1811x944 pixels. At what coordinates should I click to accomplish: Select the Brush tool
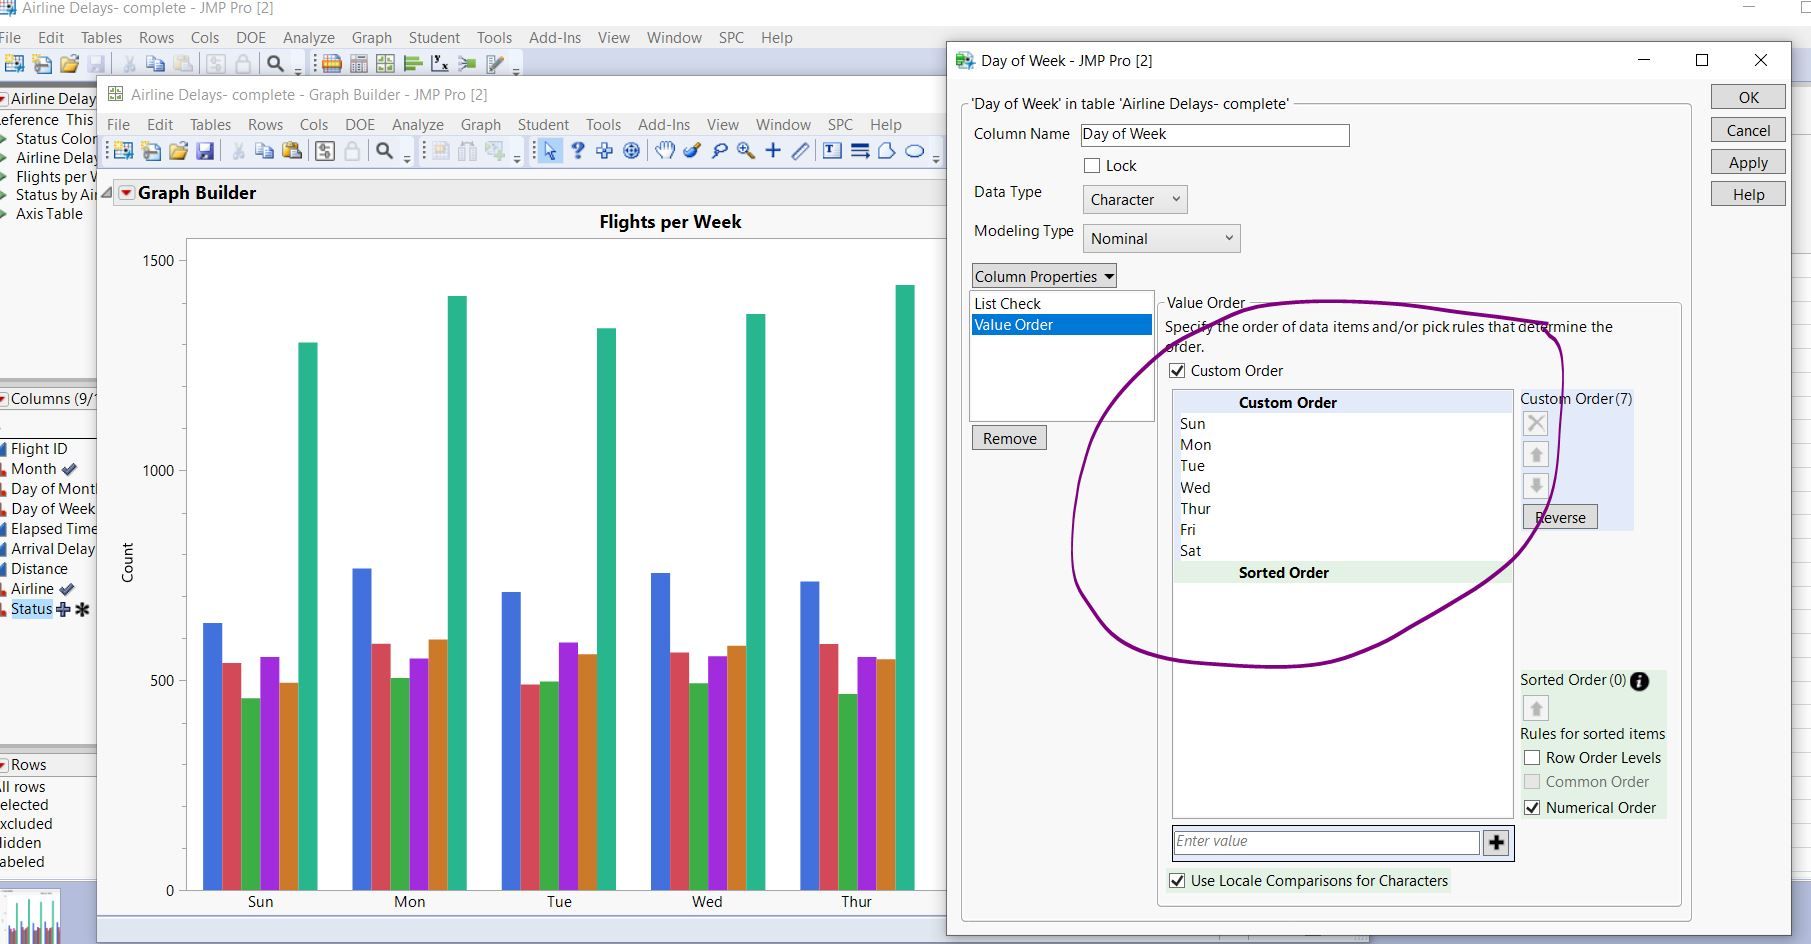click(x=692, y=151)
